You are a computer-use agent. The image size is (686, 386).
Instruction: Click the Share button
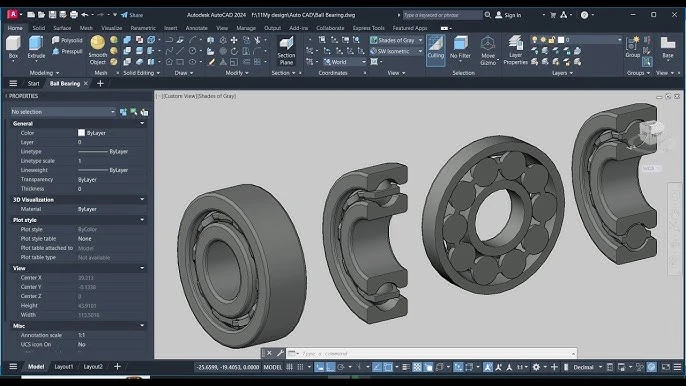132,15
